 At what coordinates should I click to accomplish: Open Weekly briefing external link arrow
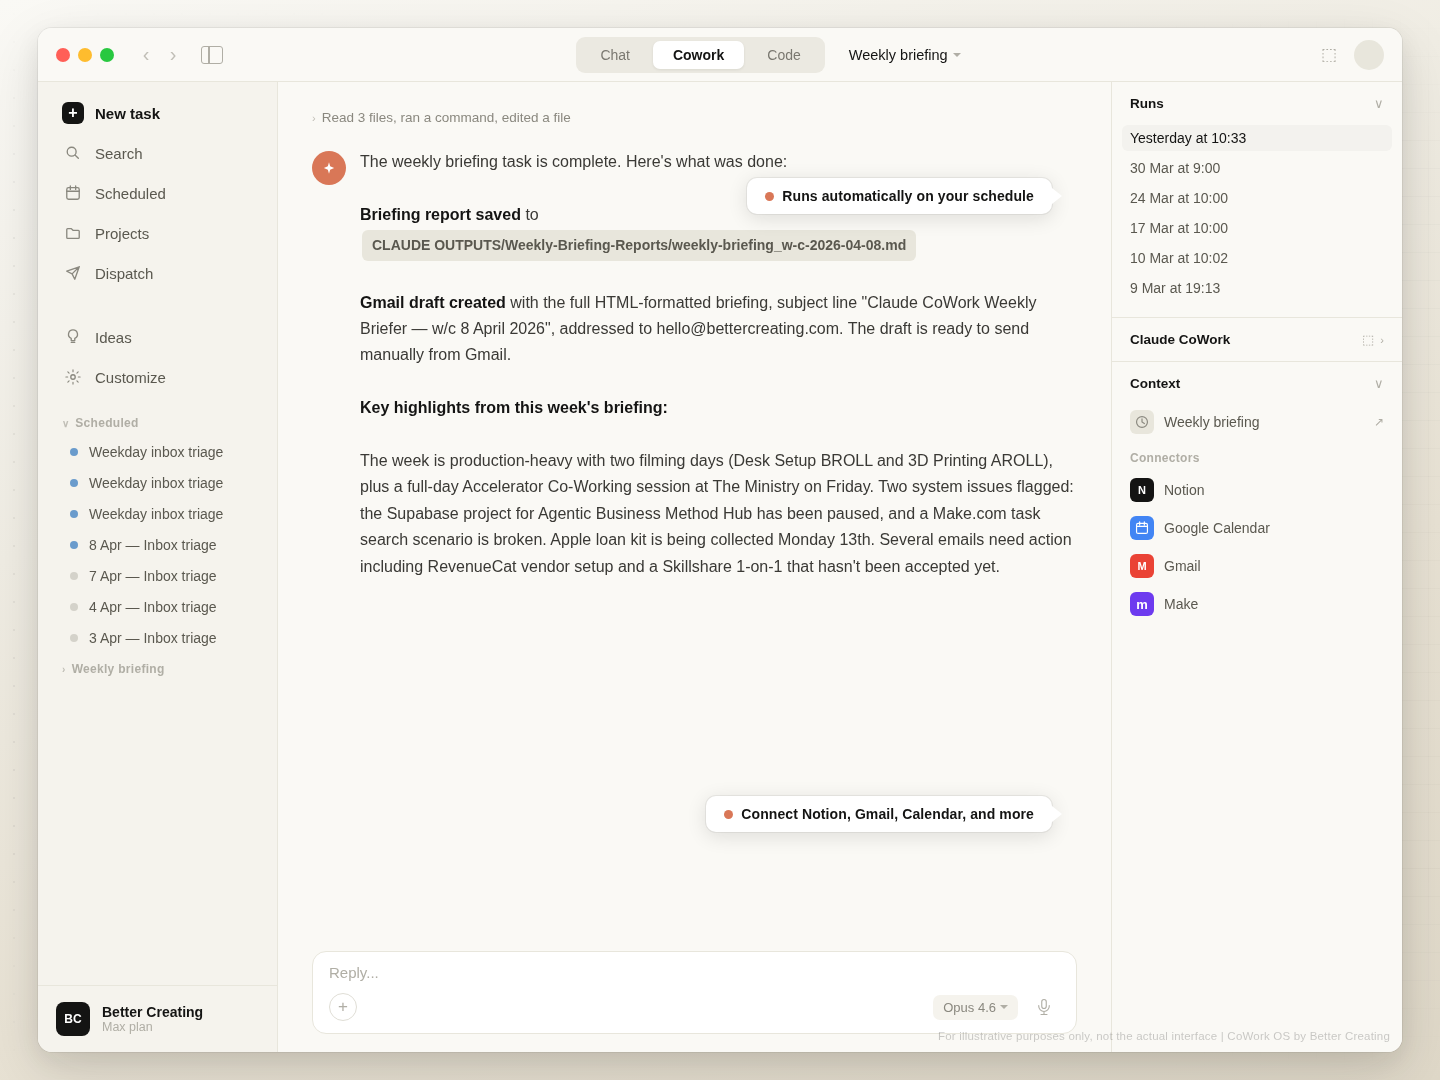(1379, 422)
